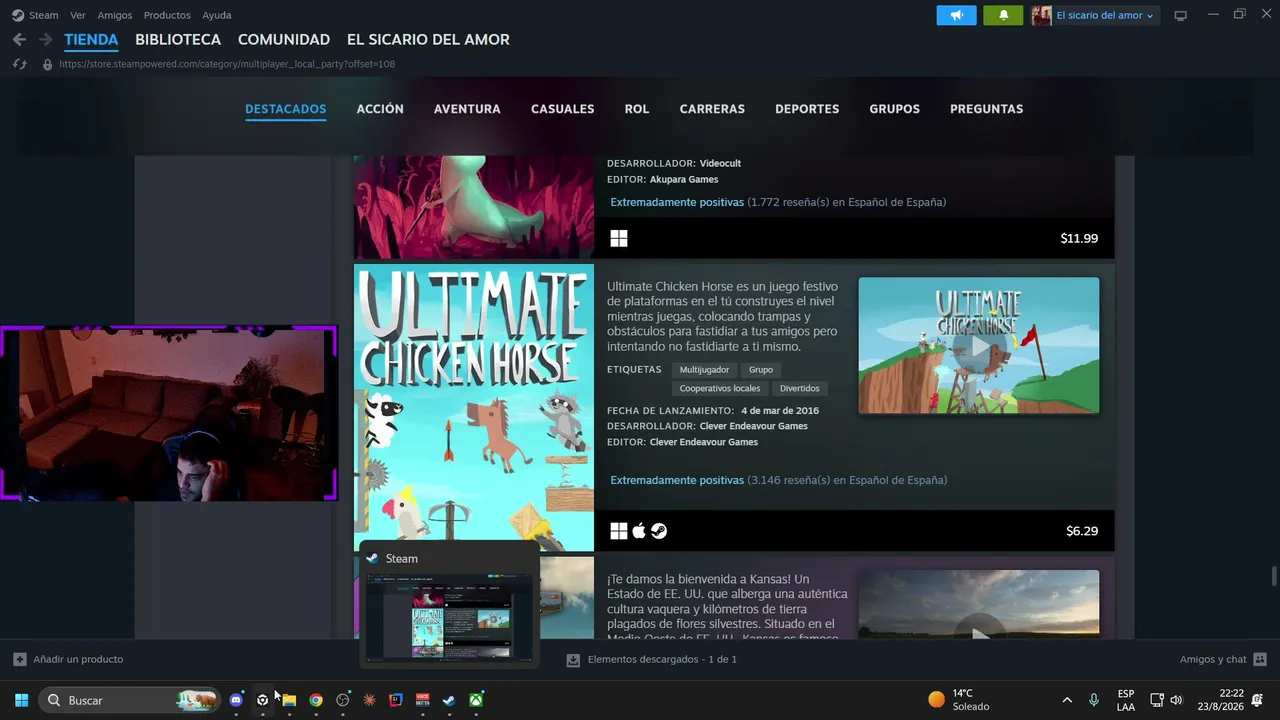Viewport: 1280px width, 720px height.
Task: Open the Steam announcements megaphone button
Action: [x=956, y=15]
